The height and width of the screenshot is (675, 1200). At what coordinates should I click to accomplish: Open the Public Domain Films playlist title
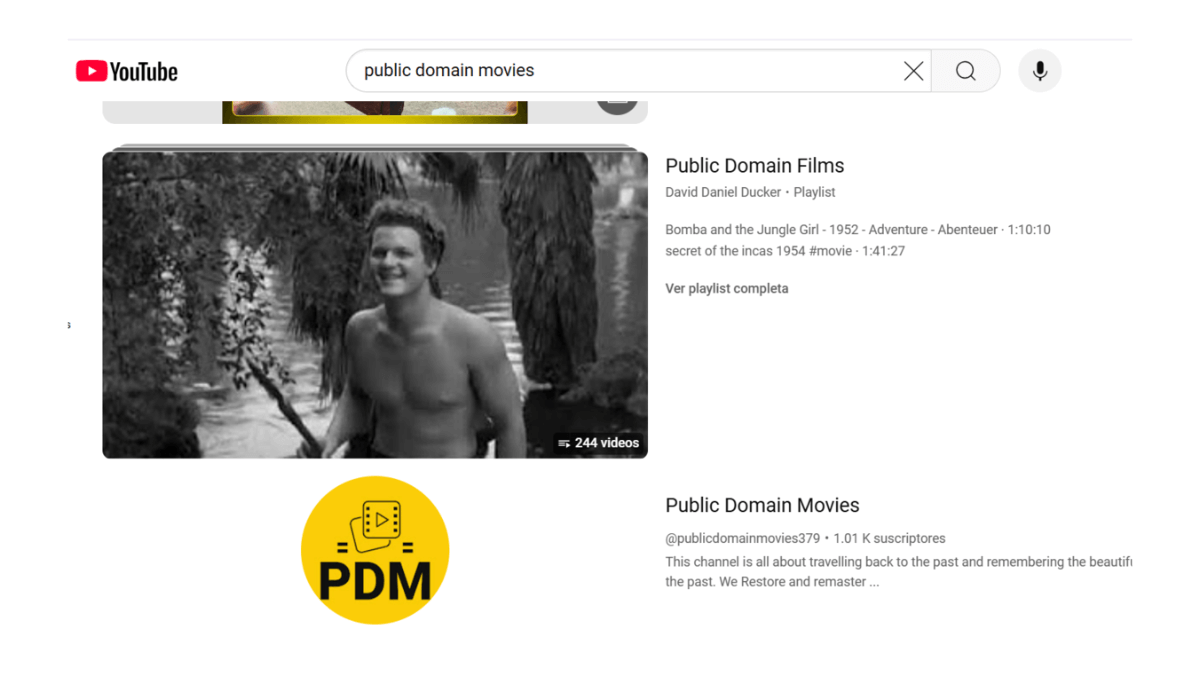(x=755, y=165)
